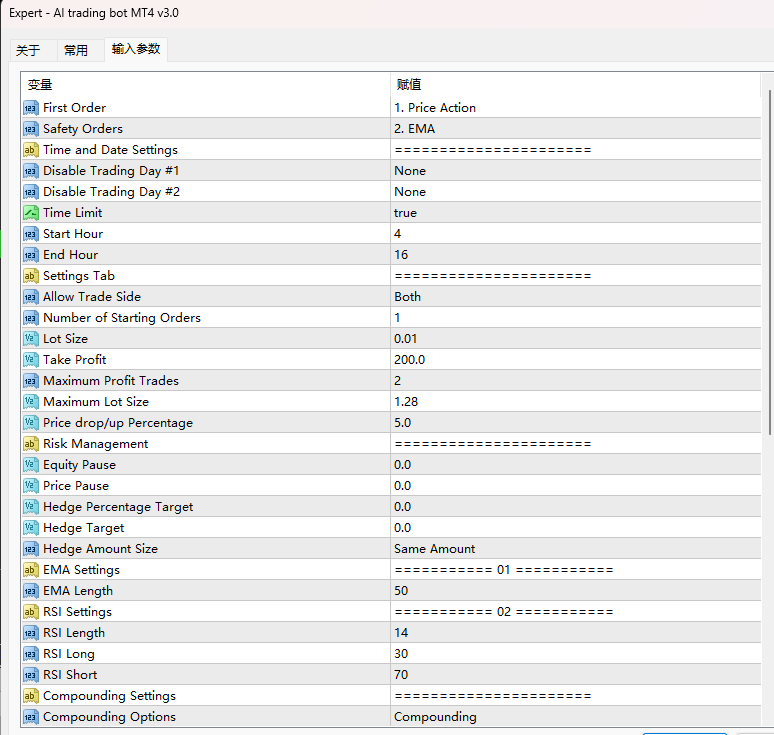The width and height of the screenshot is (774, 735).
Task: Click the string icon beside Time and Date Settings
Action: click(31, 150)
